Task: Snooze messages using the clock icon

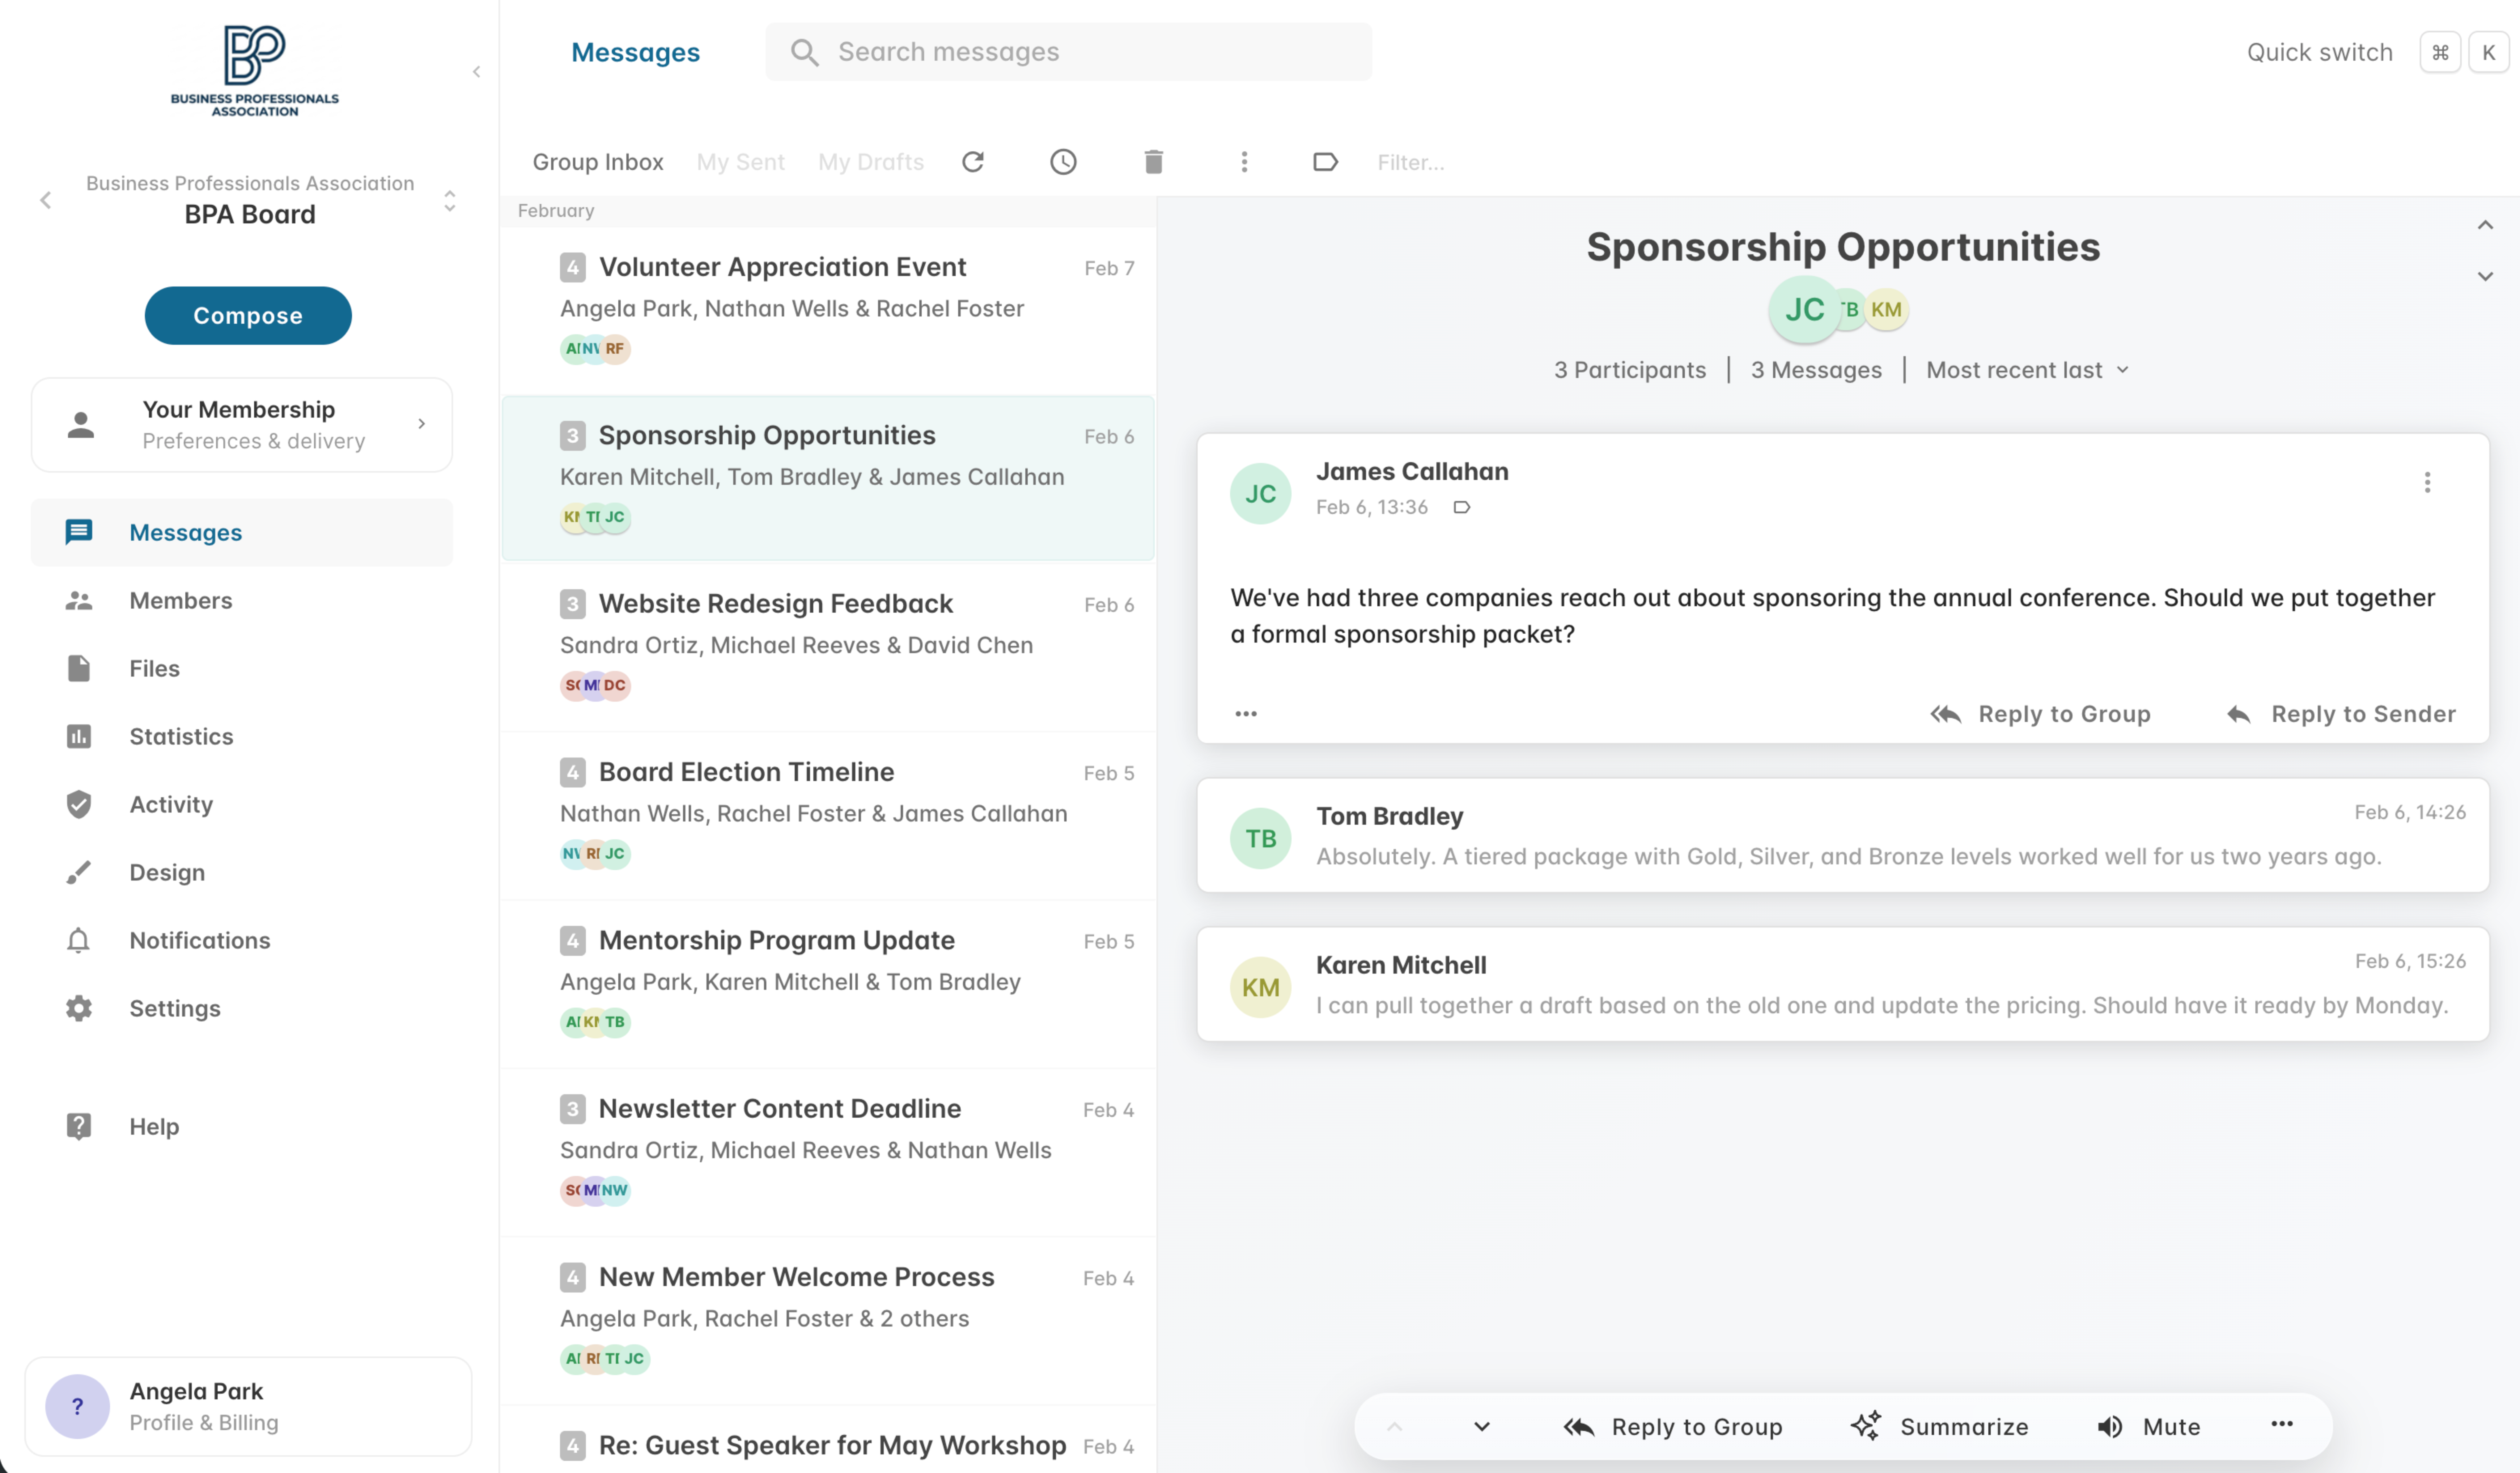Action: [x=1063, y=161]
